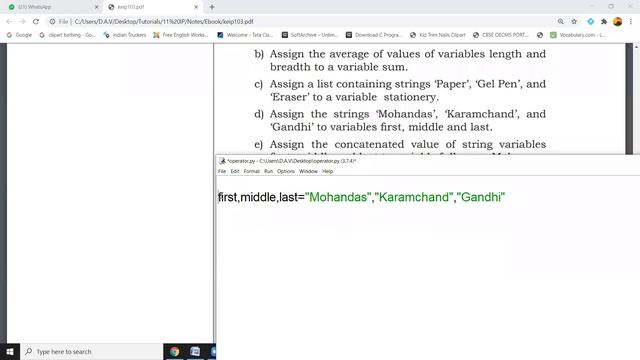Viewport: 640px width, 360px height.
Task: Close the WhatsApp tab
Action: click(x=97, y=7)
